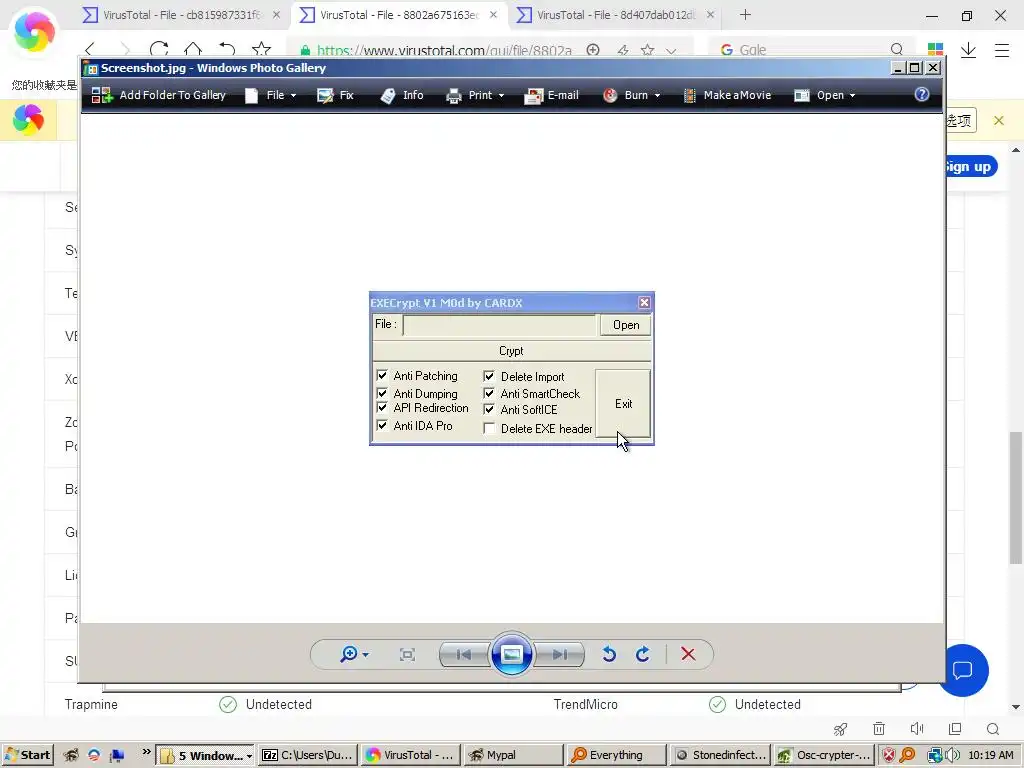
Task: Click the fit to window icon
Action: [407, 654]
